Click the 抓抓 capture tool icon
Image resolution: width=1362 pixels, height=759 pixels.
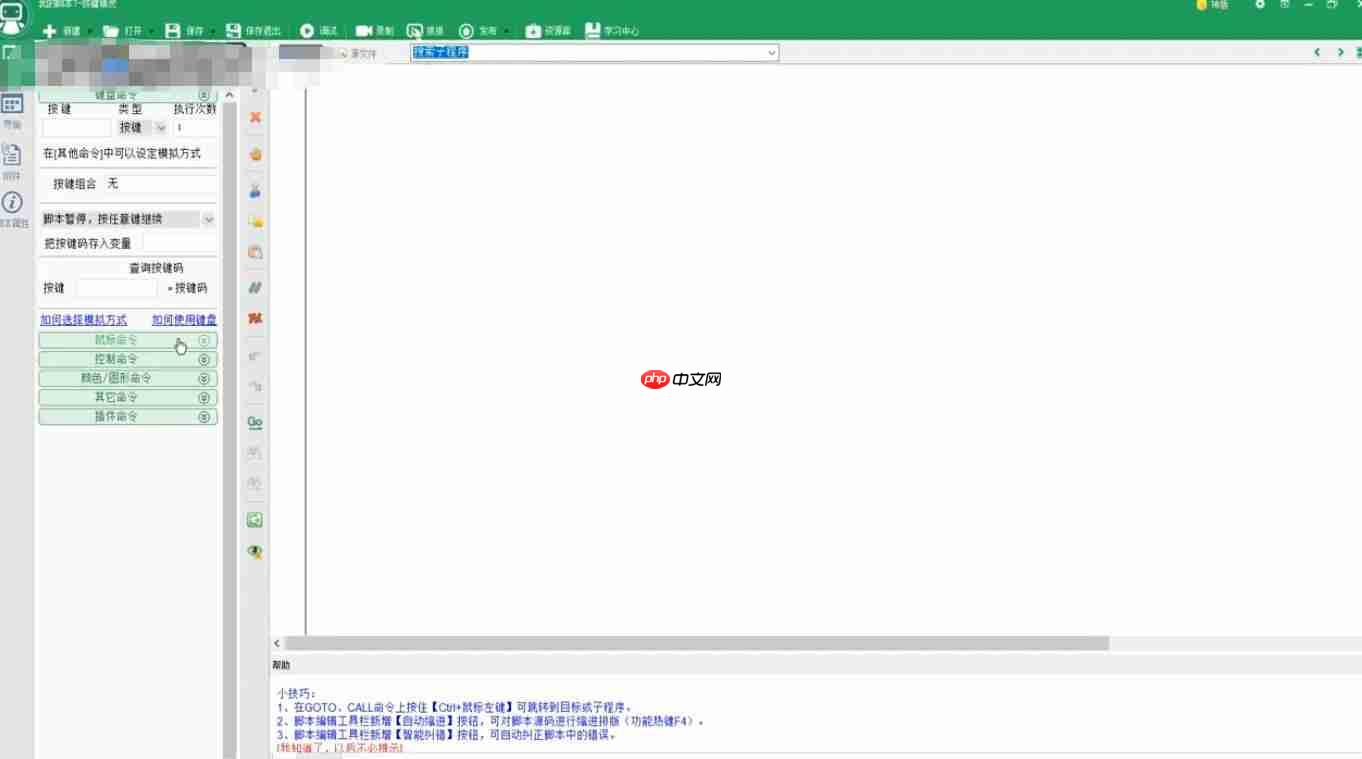(x=414, y=31)
